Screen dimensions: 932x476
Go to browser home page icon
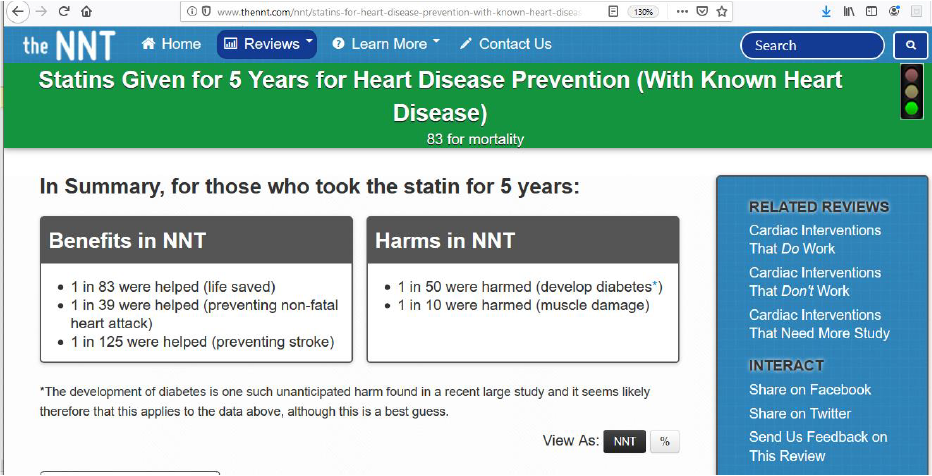tap(86, 12)
